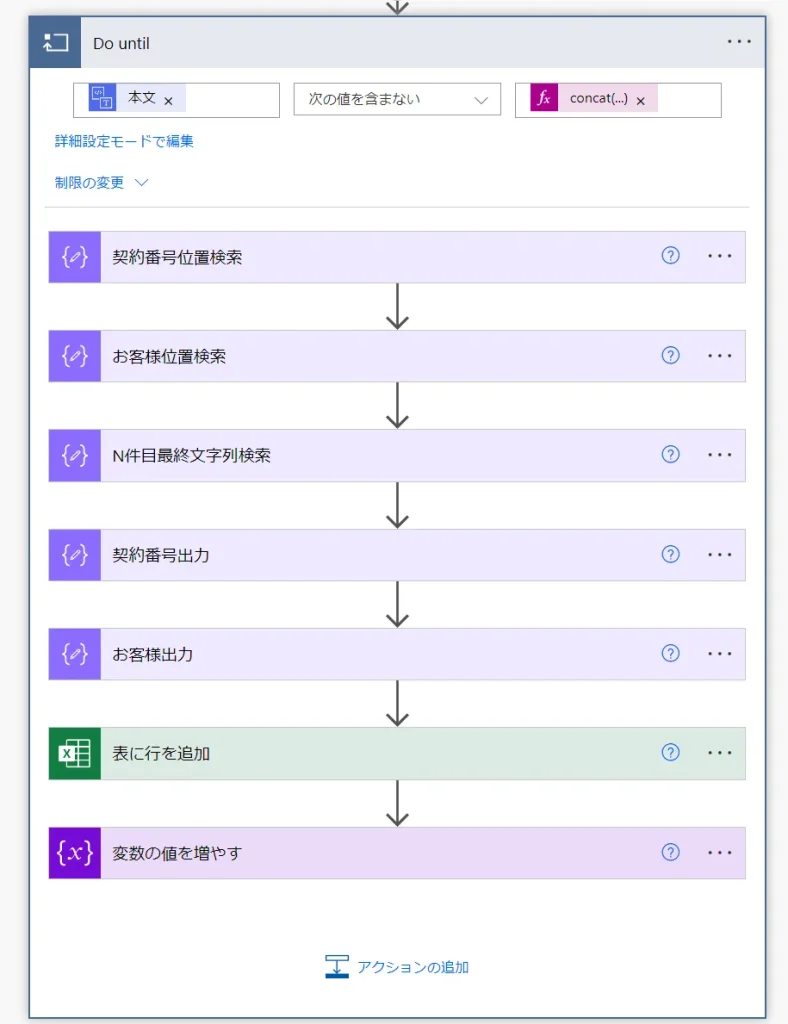The image size is (788, 1024).
Task: Click the variable icon on 変数の値を増やす
Action: 75,853
